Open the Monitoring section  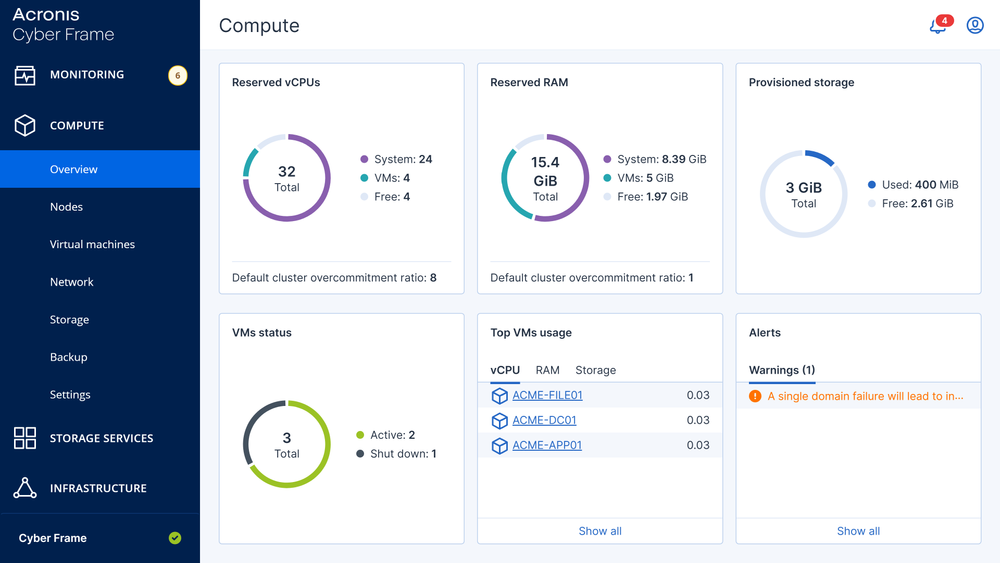87,75
